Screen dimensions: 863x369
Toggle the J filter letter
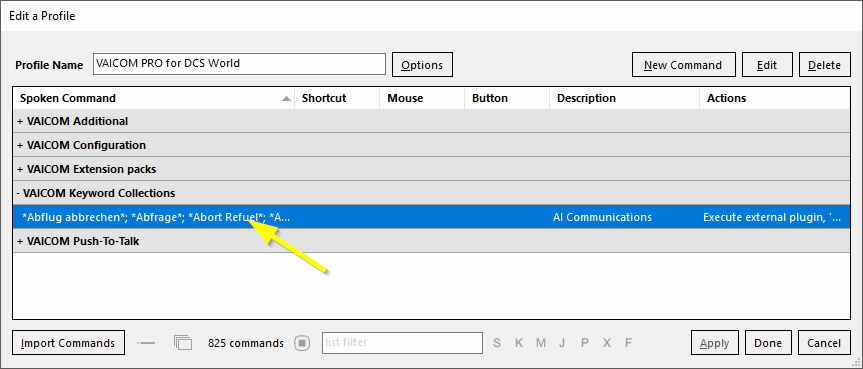(x=562, y=343)
